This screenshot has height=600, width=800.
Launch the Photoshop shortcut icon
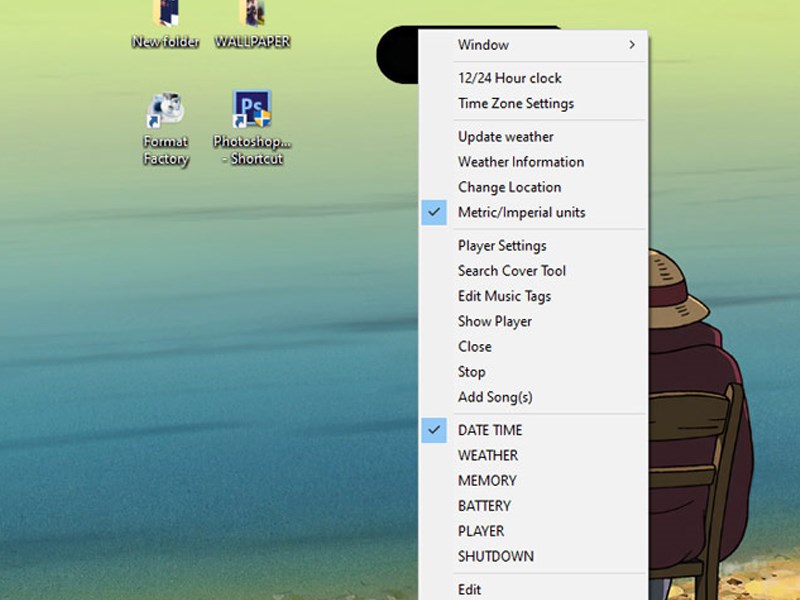[x=252, y=110]
